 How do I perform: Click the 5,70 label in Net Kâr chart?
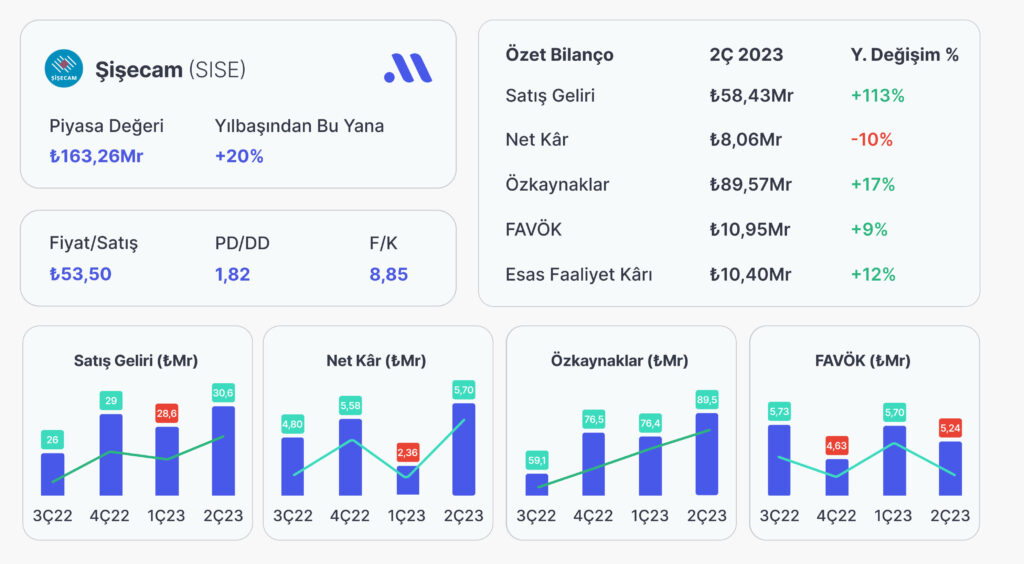click(464, 390)
